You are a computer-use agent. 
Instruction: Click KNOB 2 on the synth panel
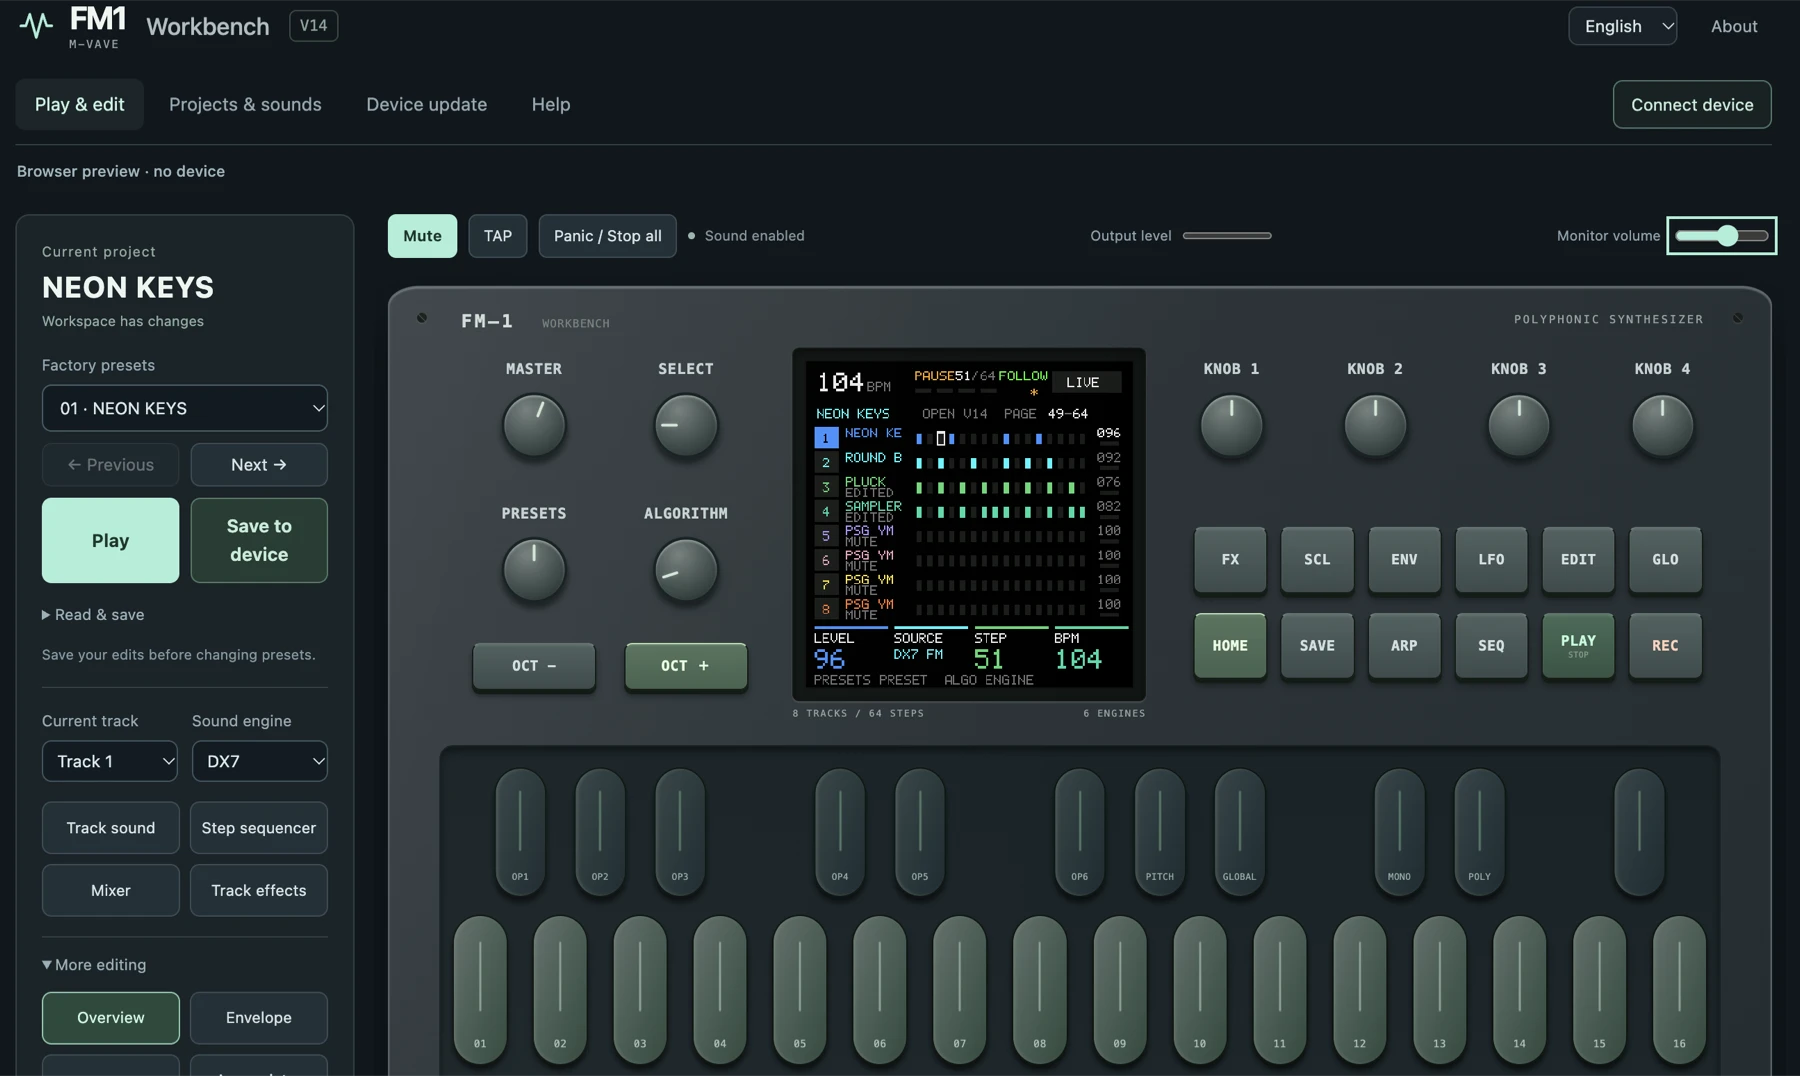1375,425
